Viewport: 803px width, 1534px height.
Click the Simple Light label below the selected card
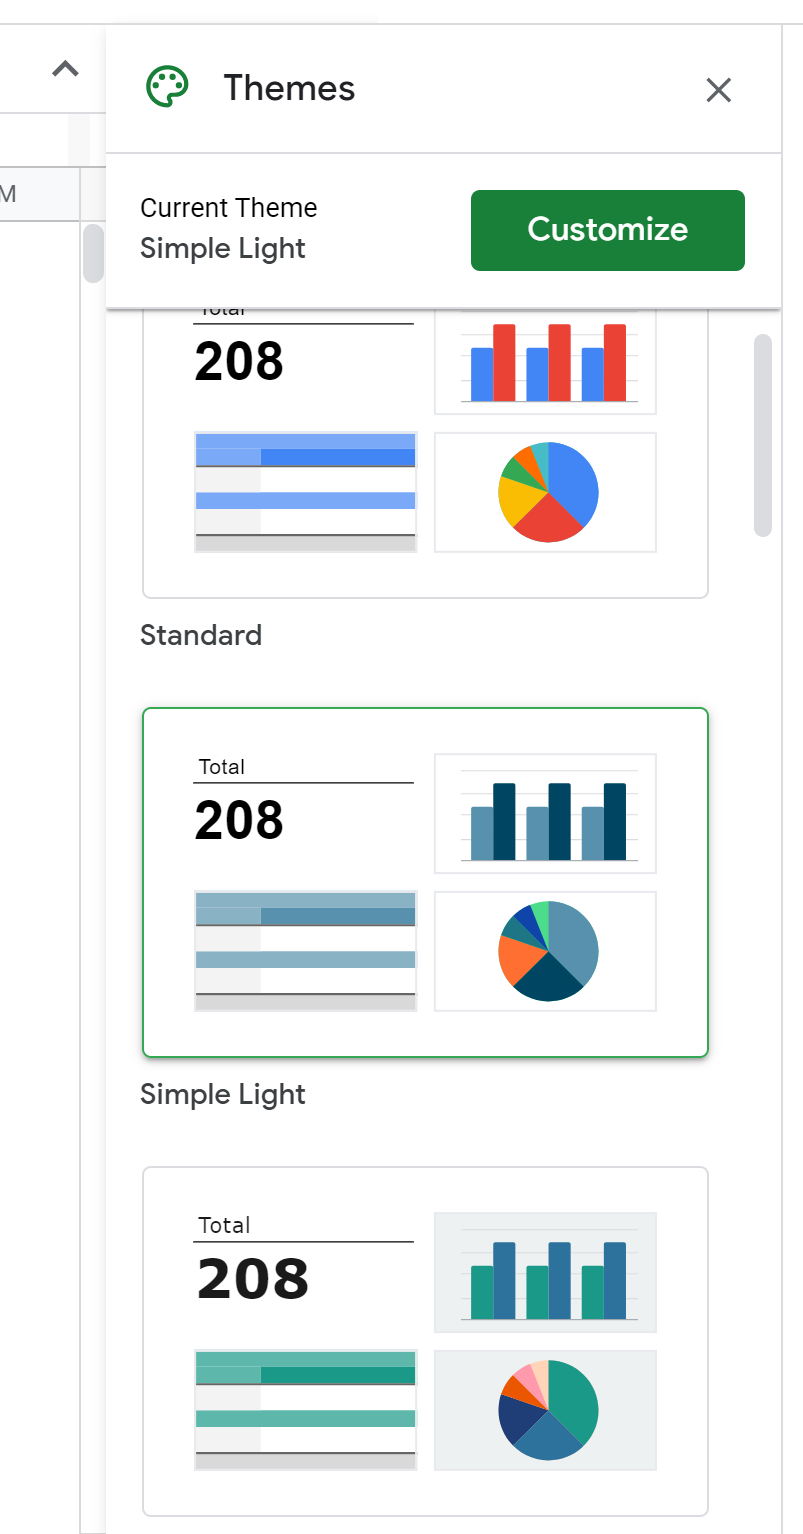coord(223,1094)
